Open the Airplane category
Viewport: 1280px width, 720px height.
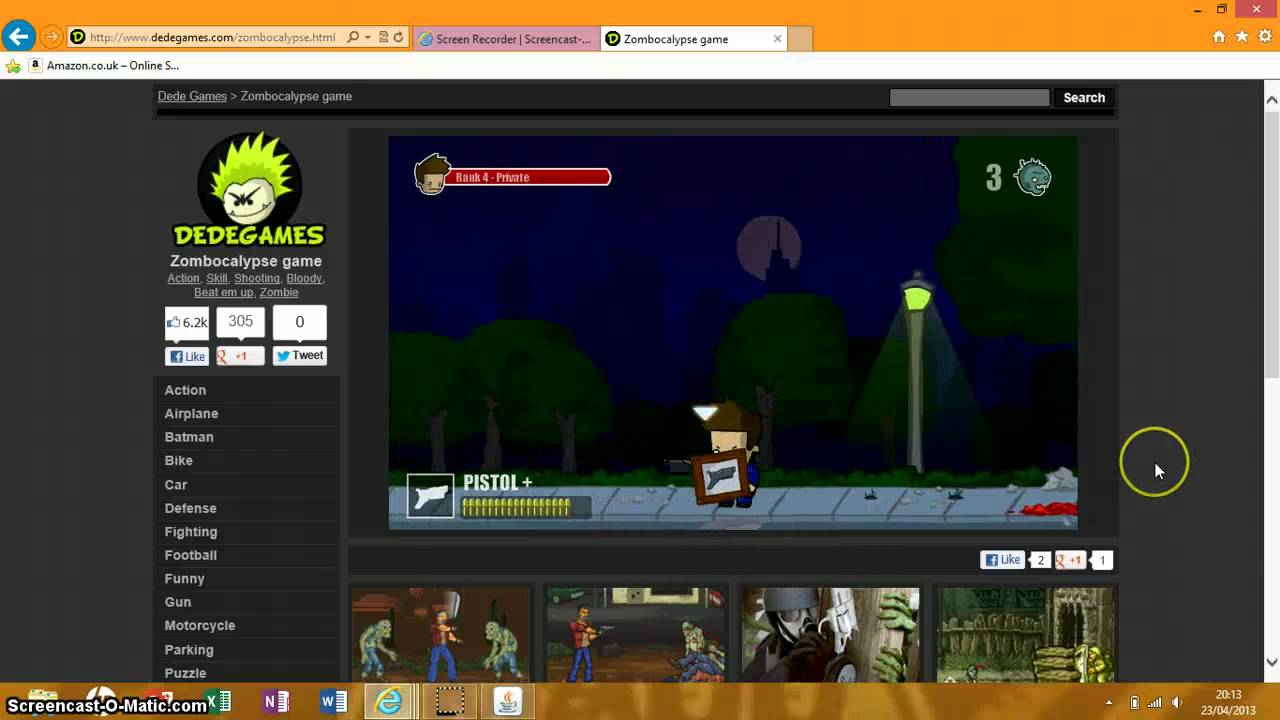191,413
